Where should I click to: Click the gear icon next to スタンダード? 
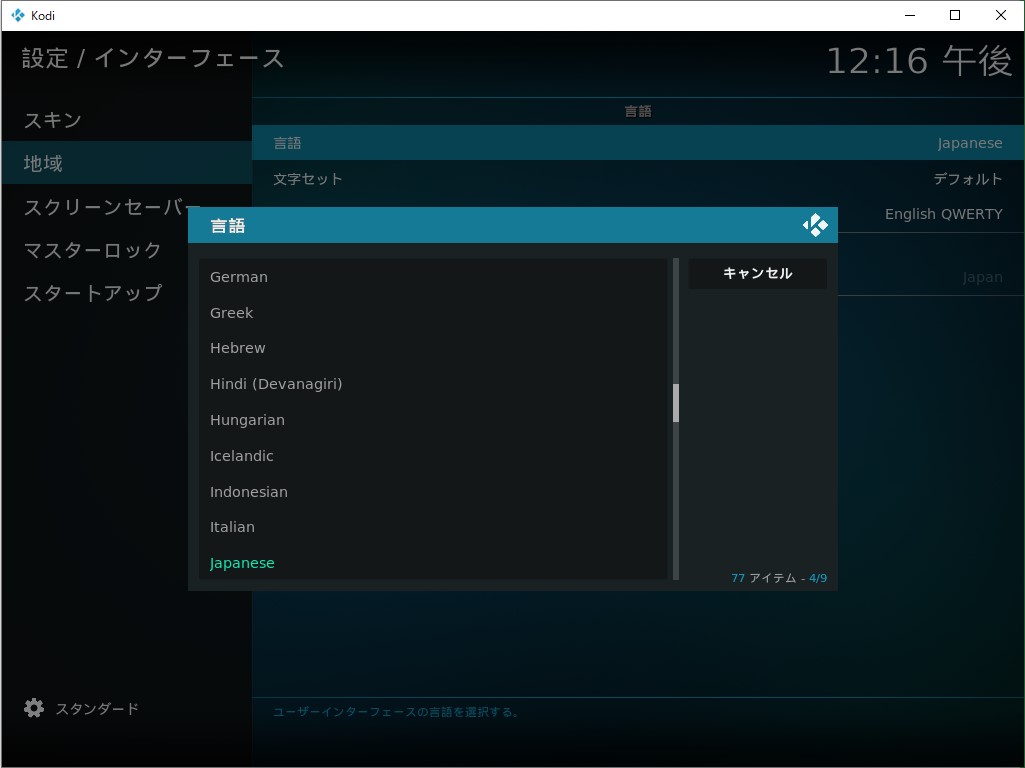[x=33, y=707]
